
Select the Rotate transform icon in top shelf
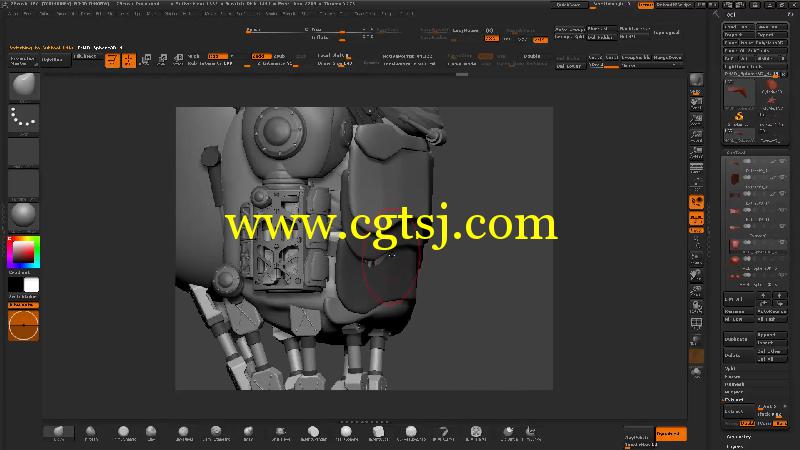point(178,60)
